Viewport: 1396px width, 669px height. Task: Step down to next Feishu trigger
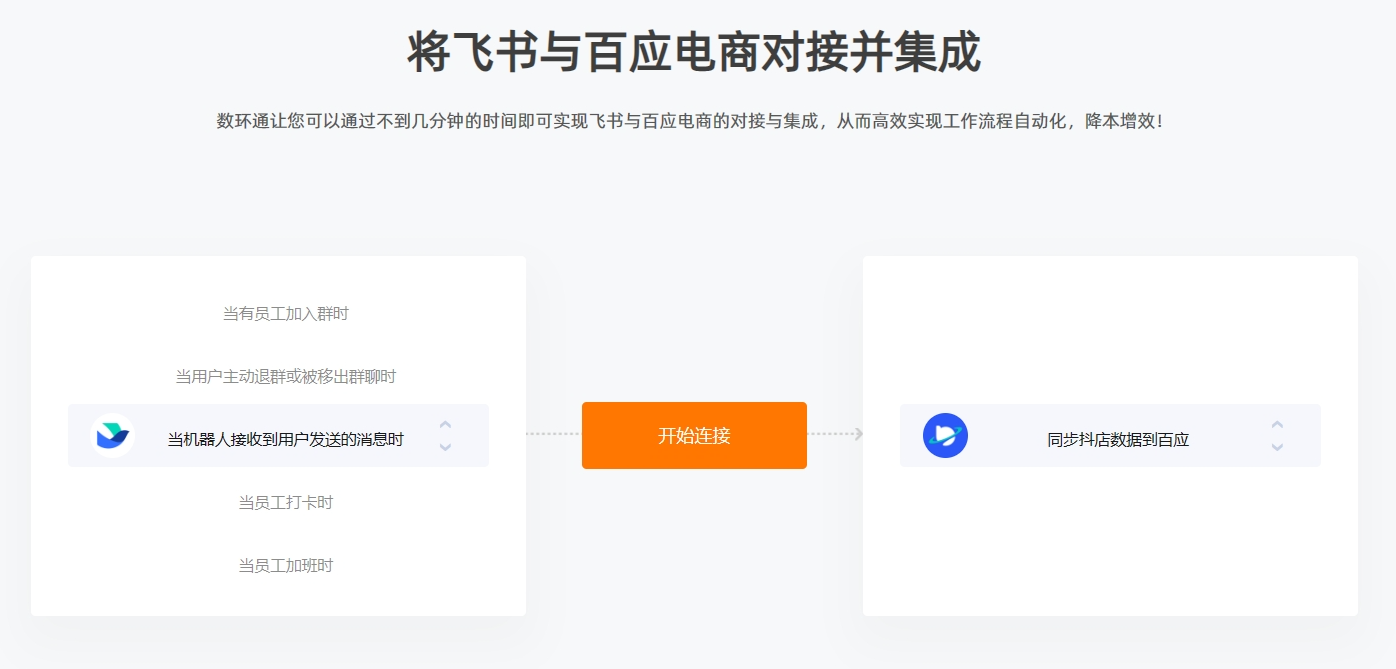446,447
